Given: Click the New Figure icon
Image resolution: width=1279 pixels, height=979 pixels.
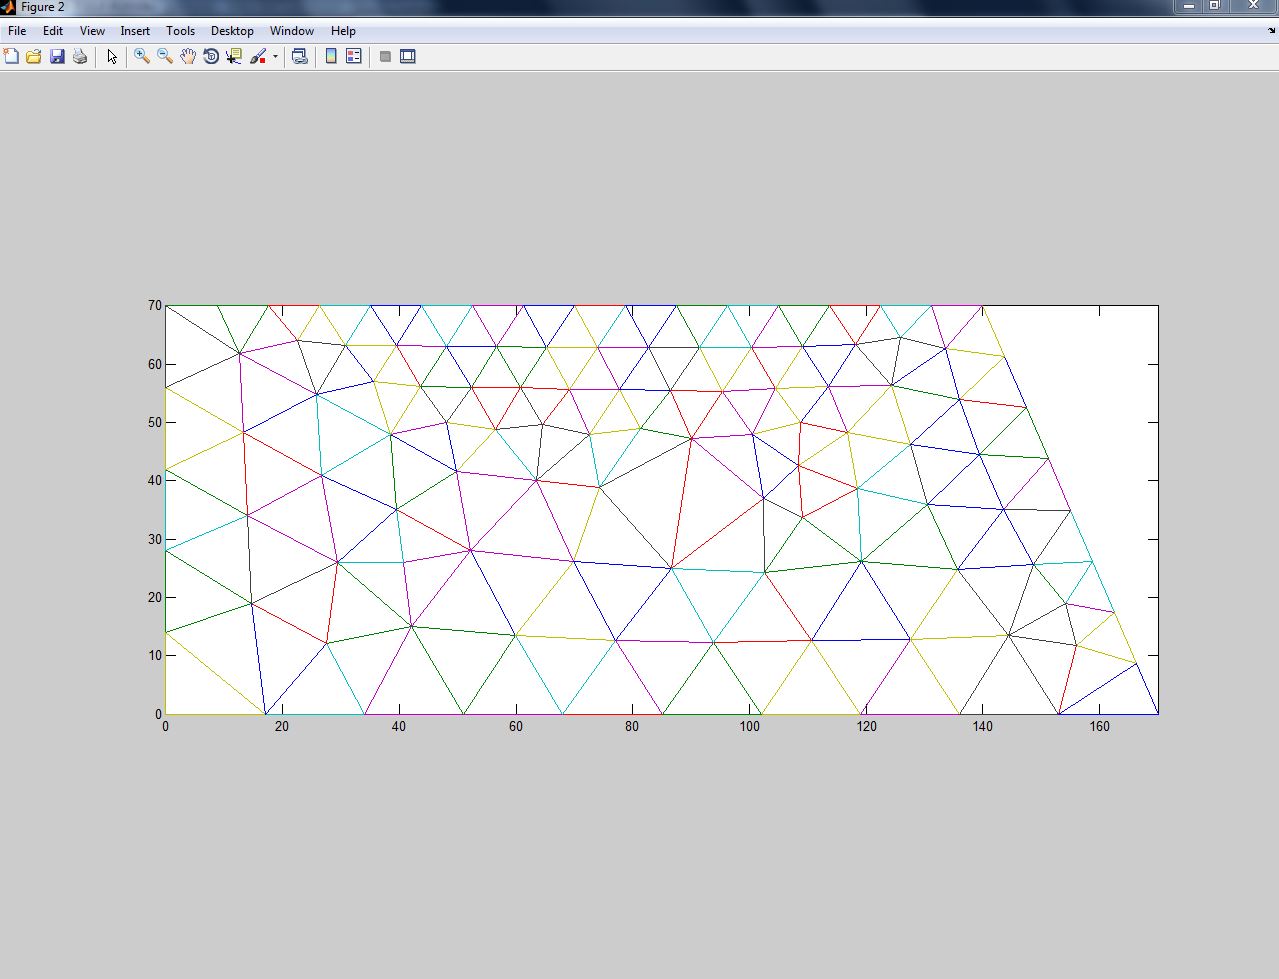Looking at the screenshot, I should click(x=11, y=57).
